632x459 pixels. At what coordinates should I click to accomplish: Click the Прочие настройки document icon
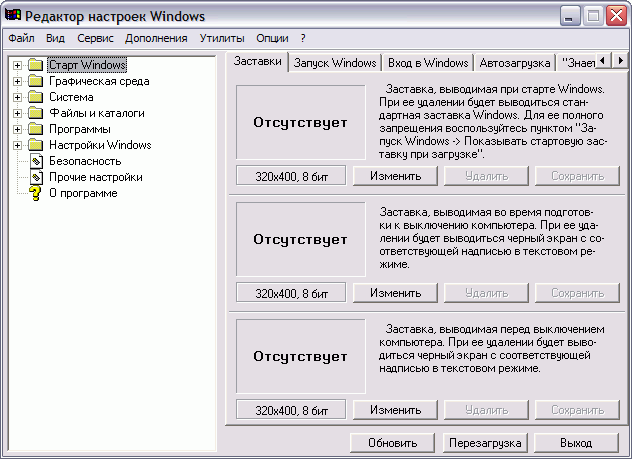click(36, 177)
